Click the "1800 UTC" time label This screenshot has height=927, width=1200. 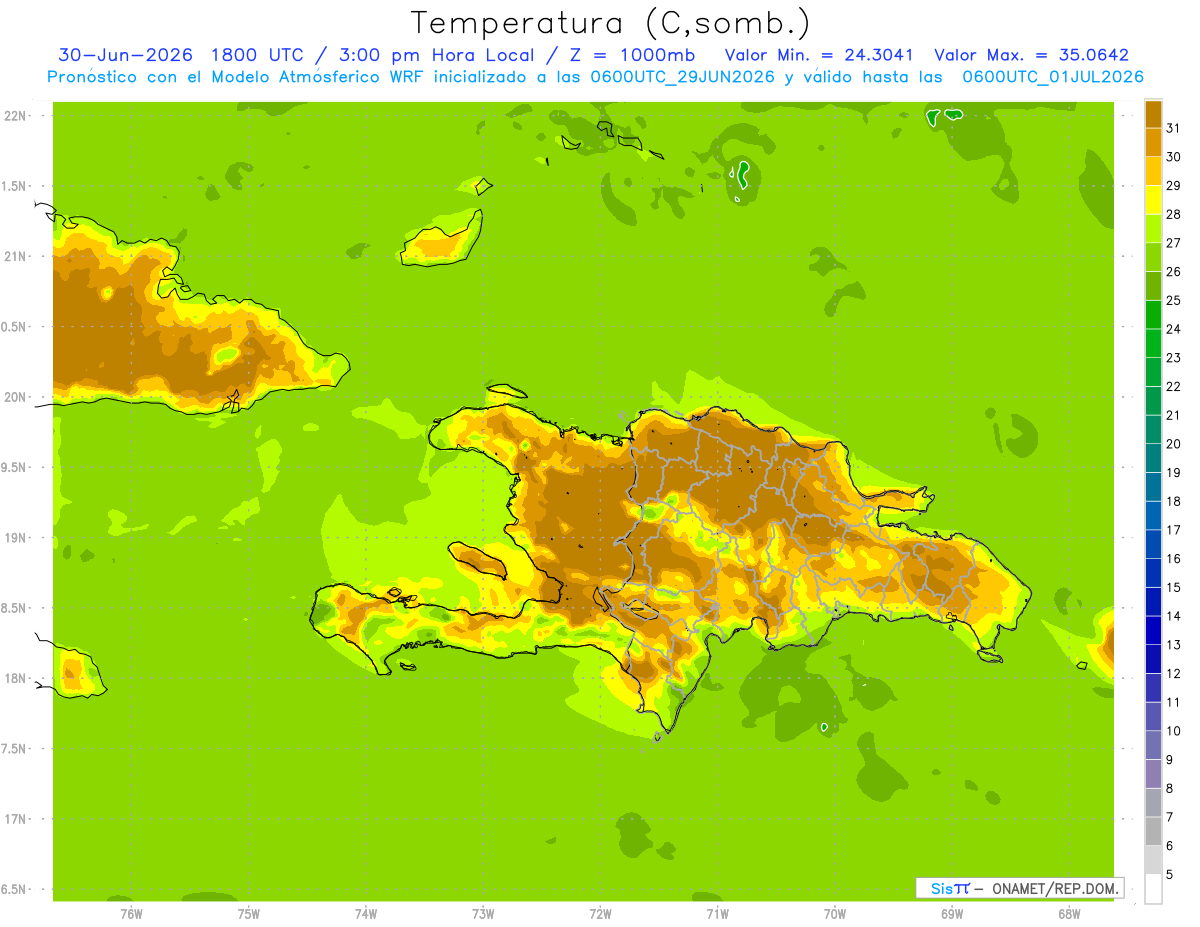(x=259, y=55)
